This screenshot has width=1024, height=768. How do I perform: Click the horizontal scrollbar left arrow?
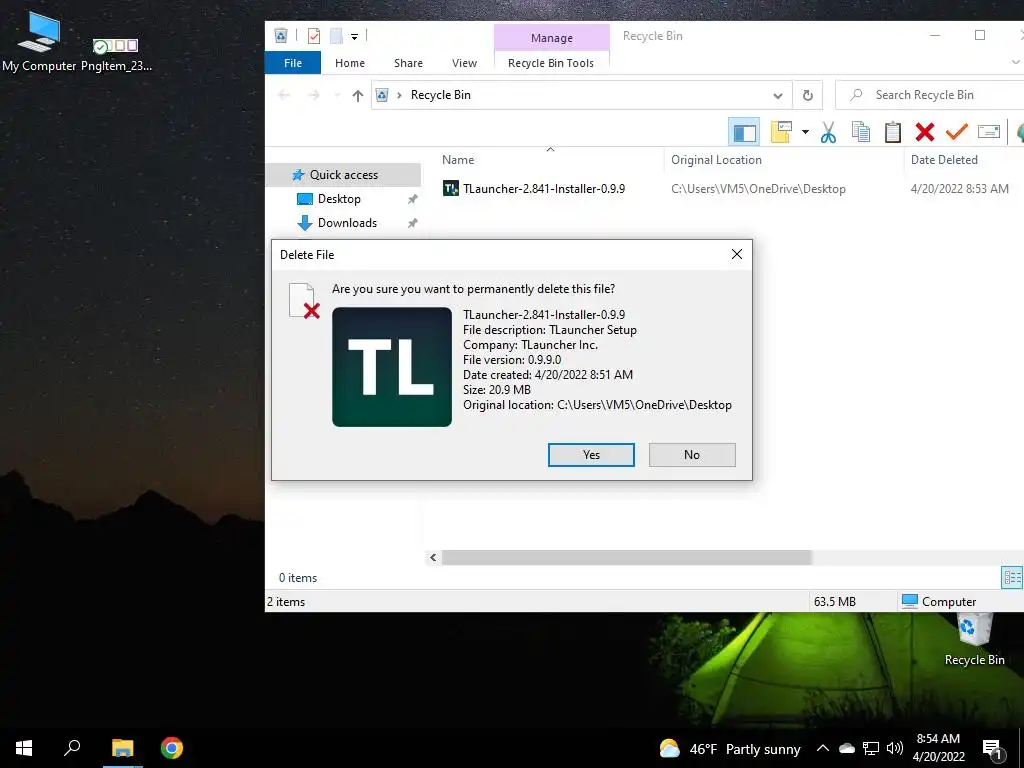433,558
